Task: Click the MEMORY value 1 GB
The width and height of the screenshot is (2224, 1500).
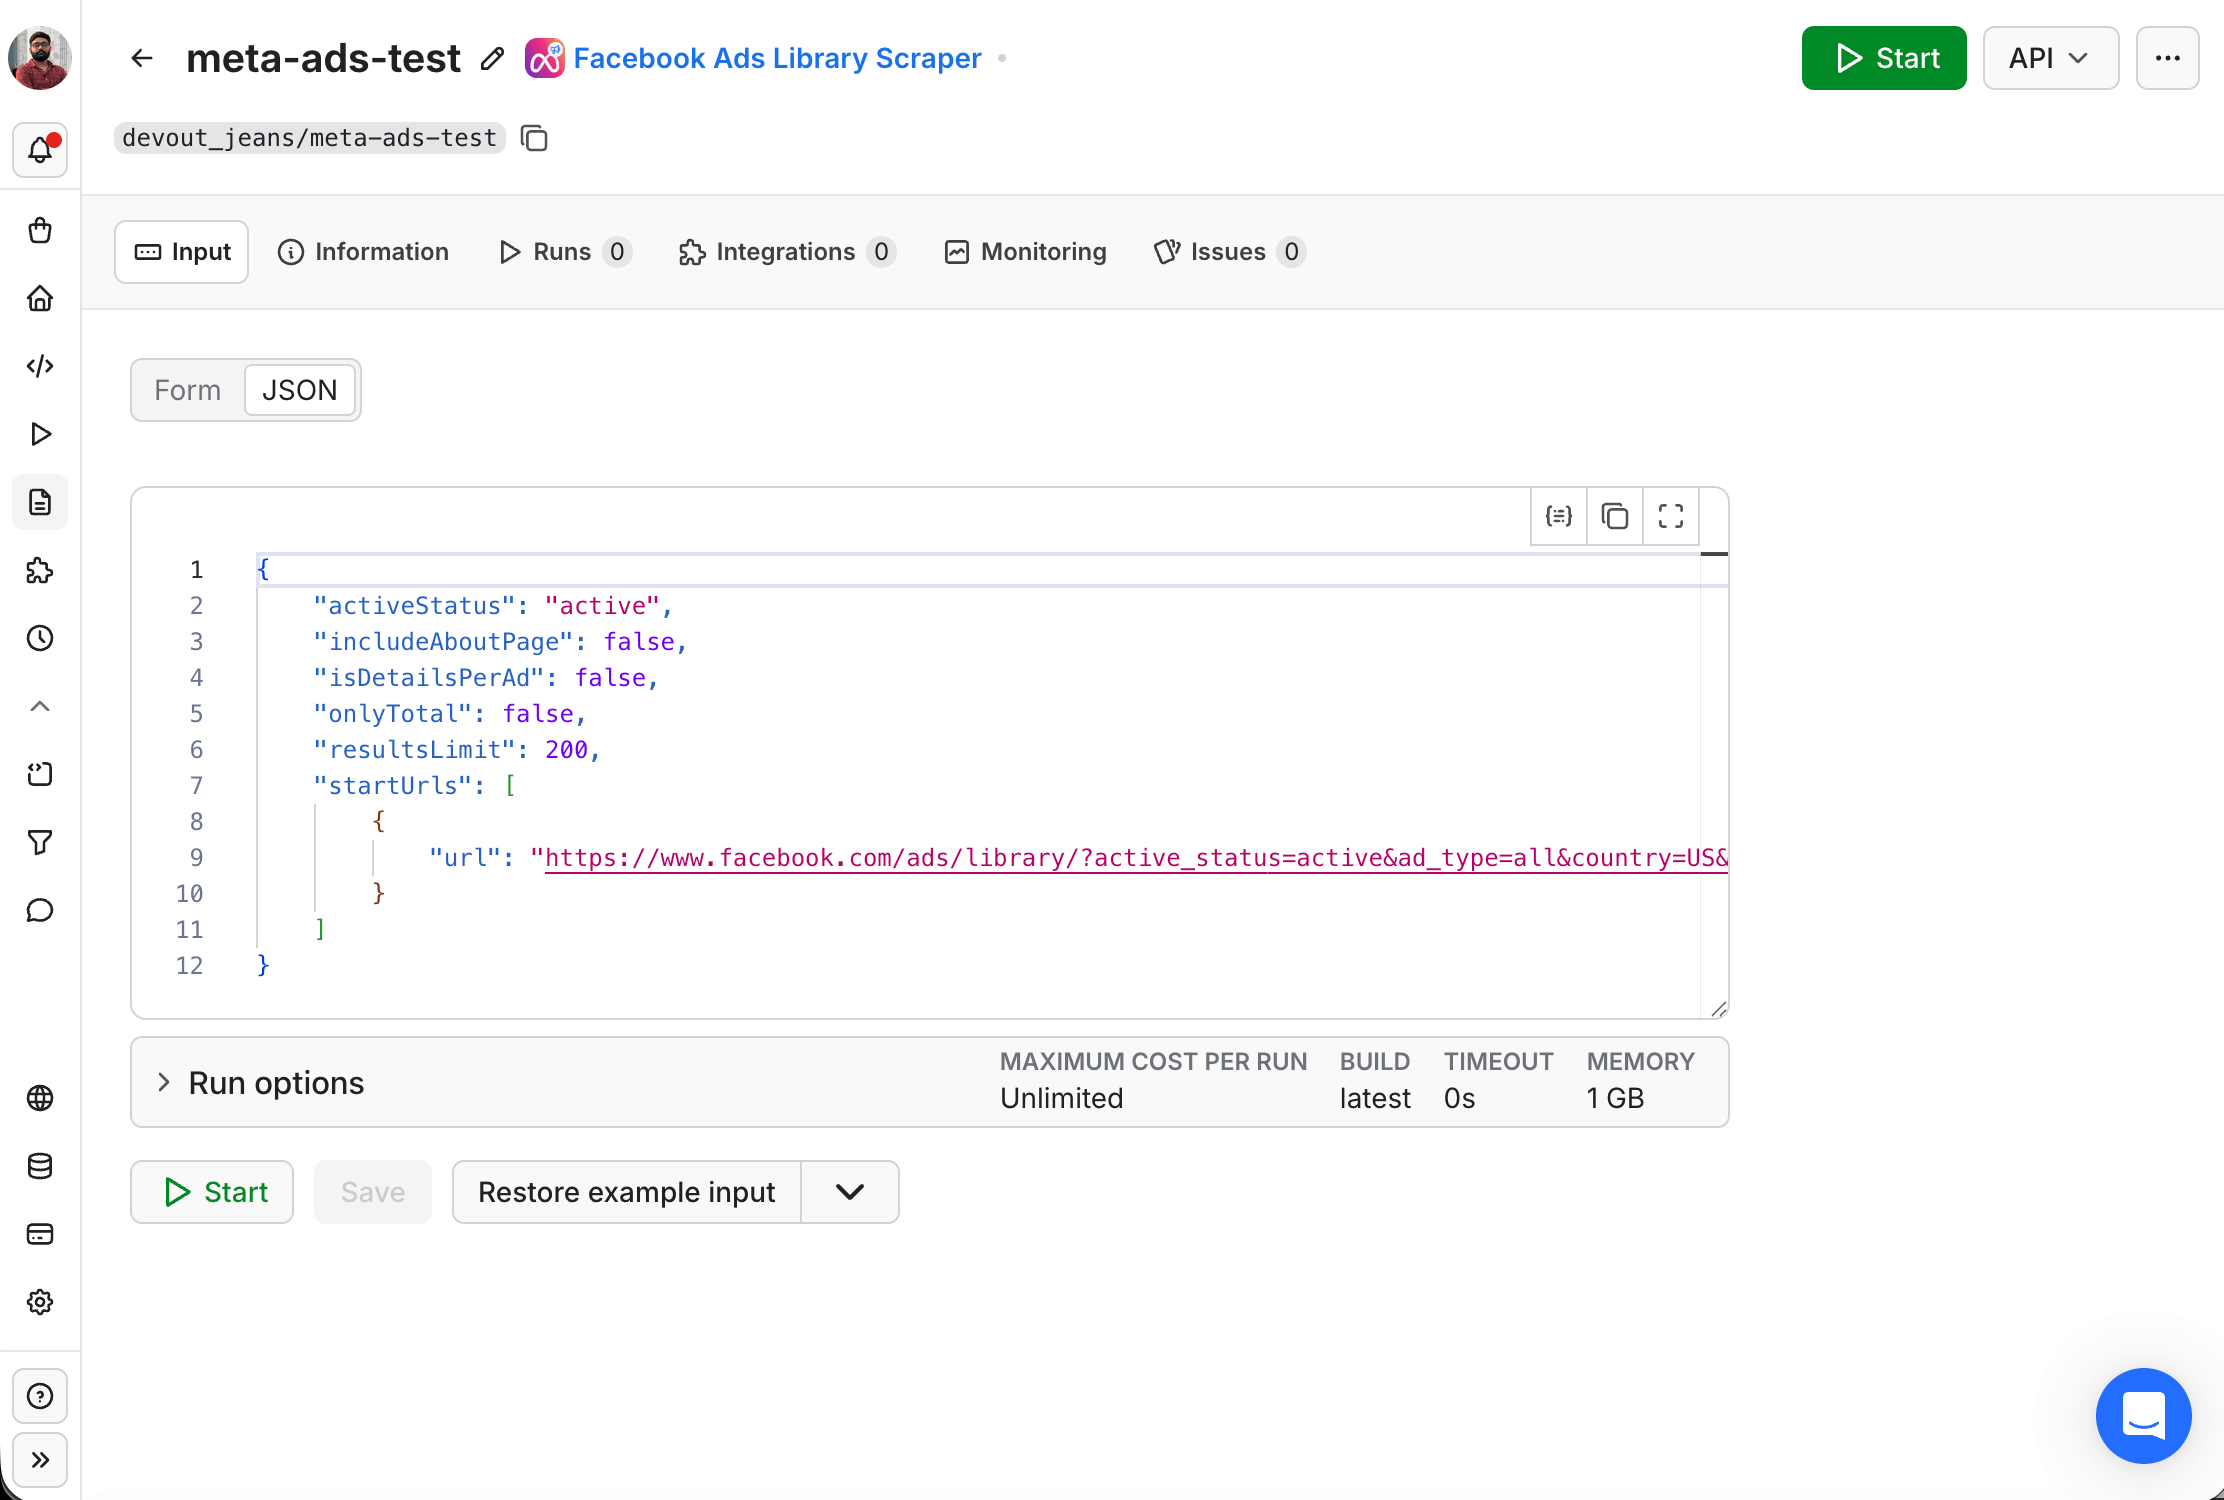Action: (1615, 1098)
